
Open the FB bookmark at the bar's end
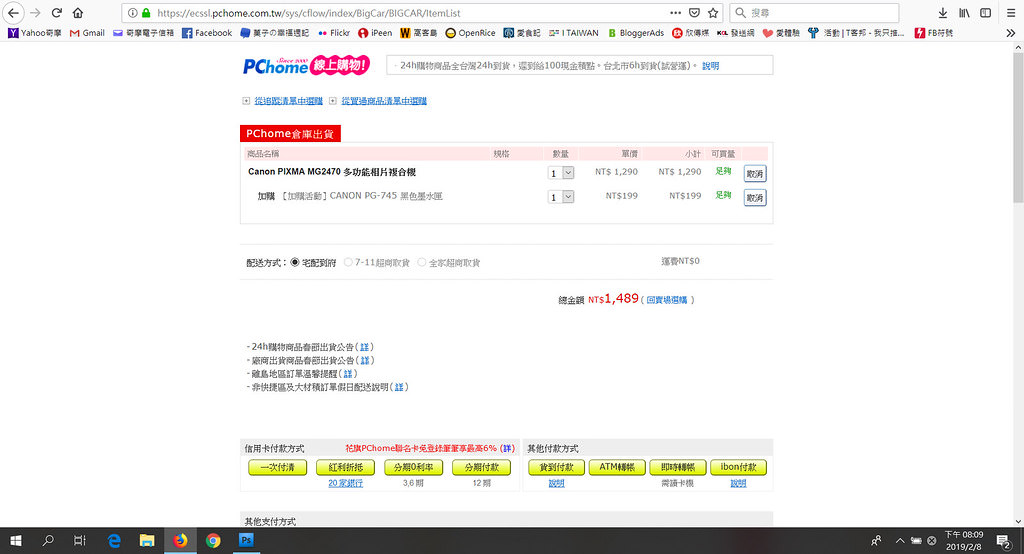point(933,33)
